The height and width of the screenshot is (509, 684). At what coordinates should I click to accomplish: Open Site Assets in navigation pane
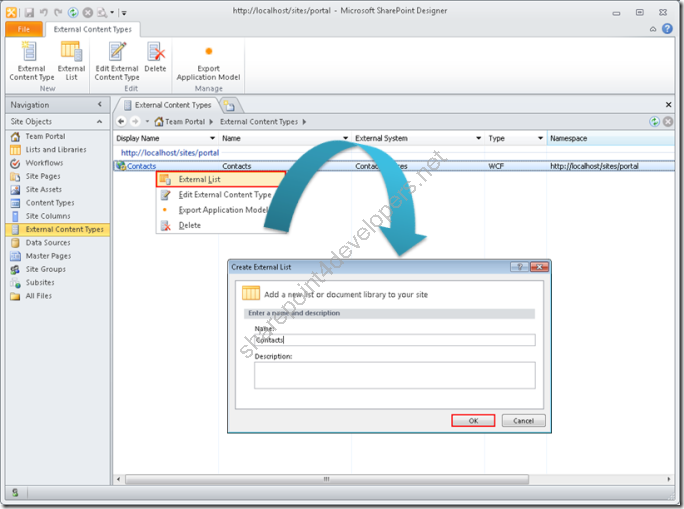(x=44, y=190)
